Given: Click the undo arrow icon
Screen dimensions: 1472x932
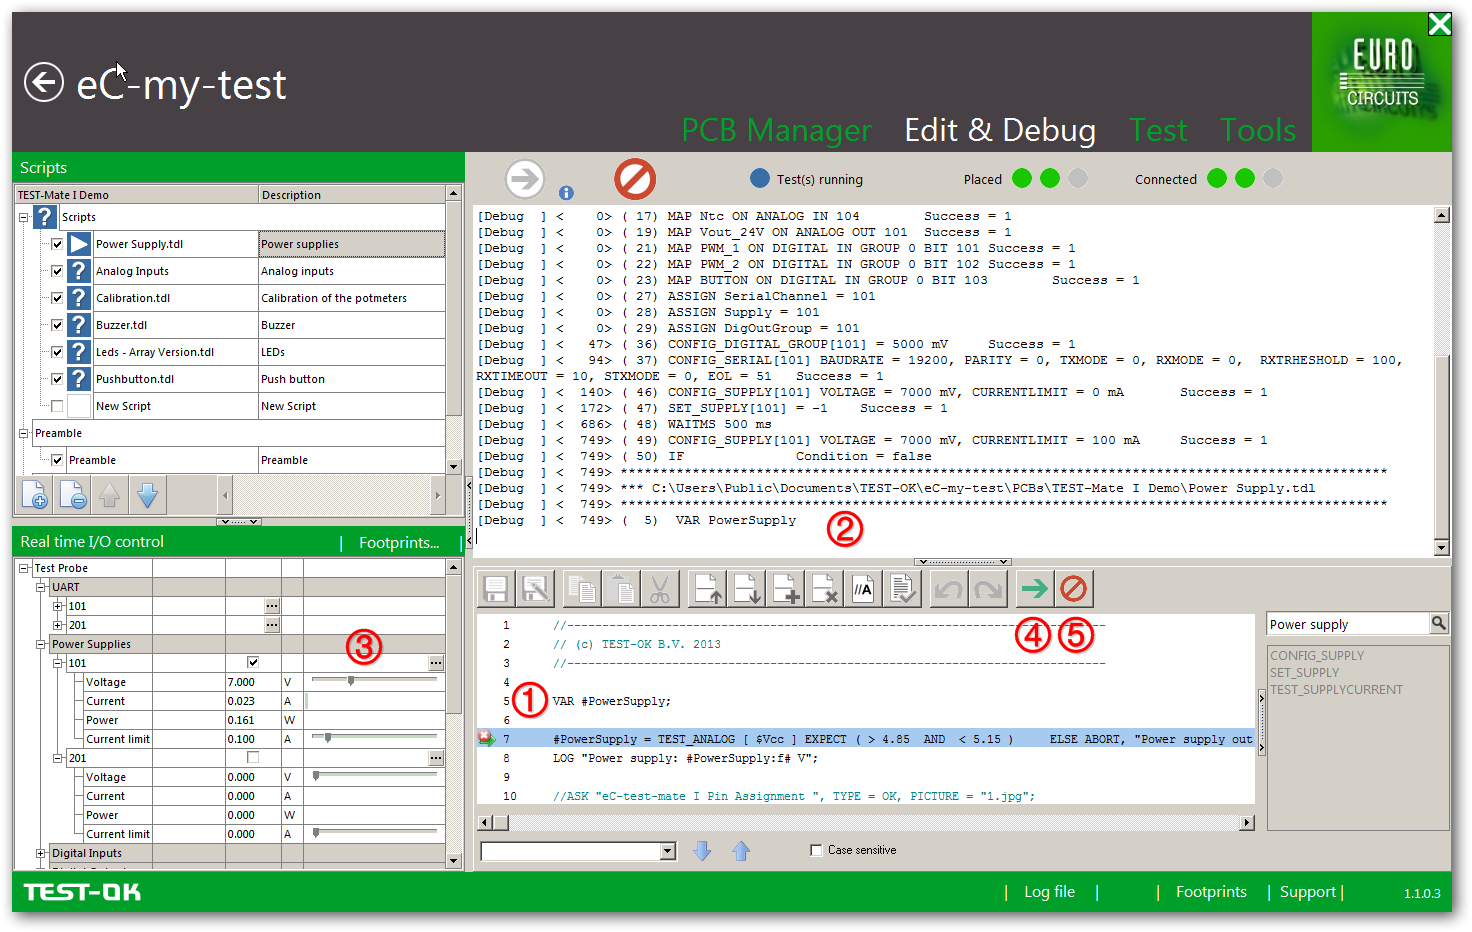Looking at the screenshot, I should pyautogui.click(x=948, y=589).
